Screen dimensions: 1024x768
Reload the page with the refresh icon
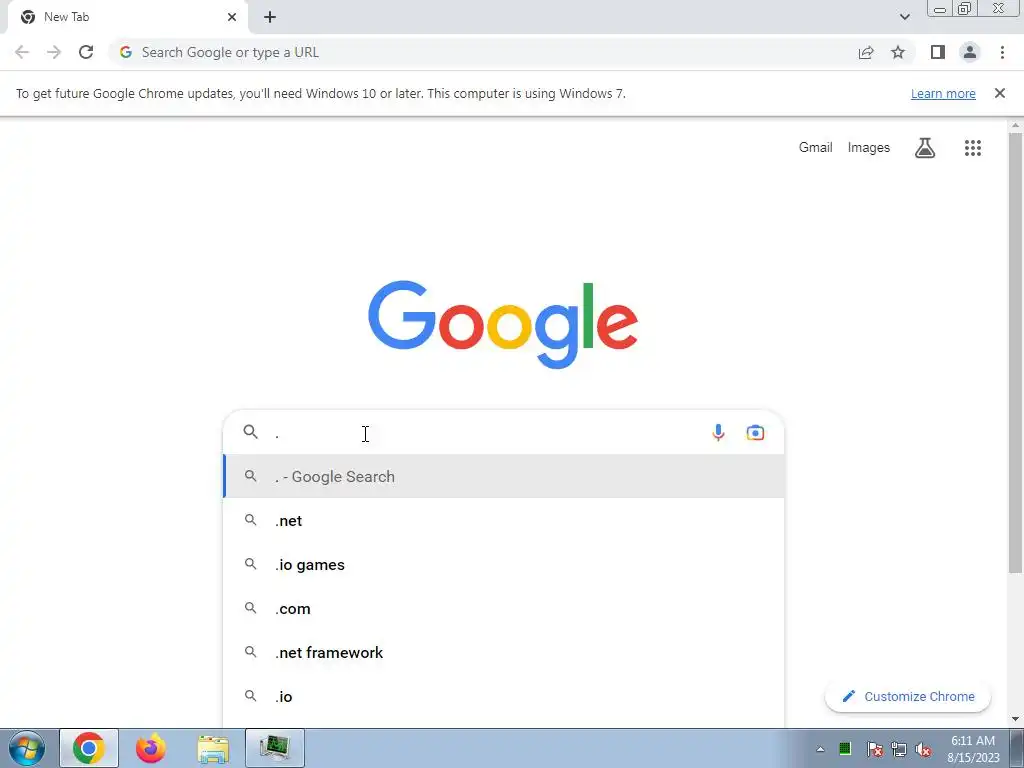(86, 52)
